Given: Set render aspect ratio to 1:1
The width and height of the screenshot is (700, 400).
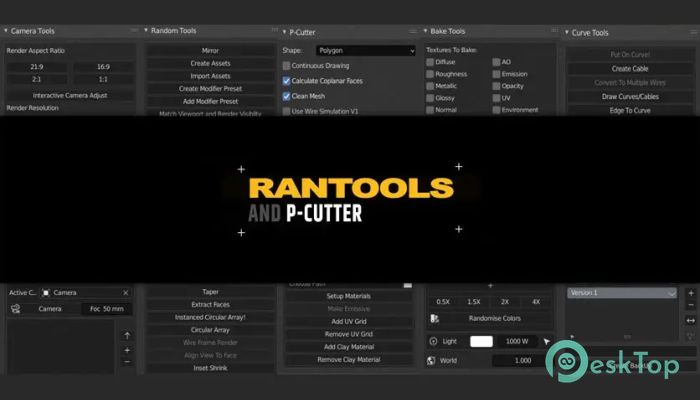Looking at the screenshot, I should [x=103, y=79].
